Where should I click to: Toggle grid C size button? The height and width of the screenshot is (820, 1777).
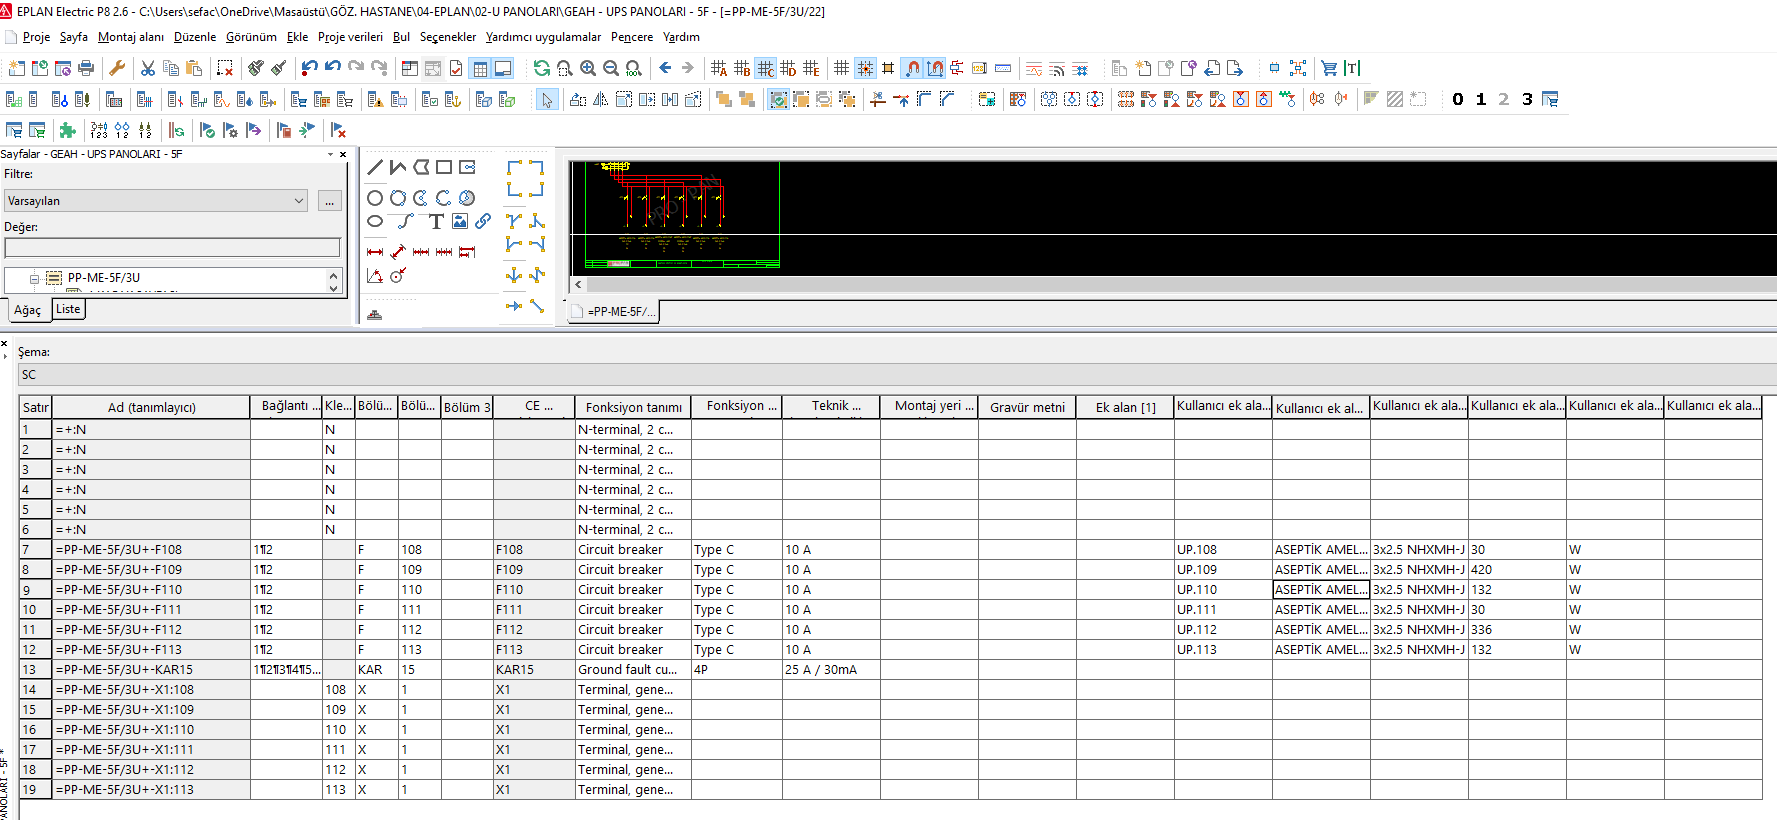click(765, 68)
